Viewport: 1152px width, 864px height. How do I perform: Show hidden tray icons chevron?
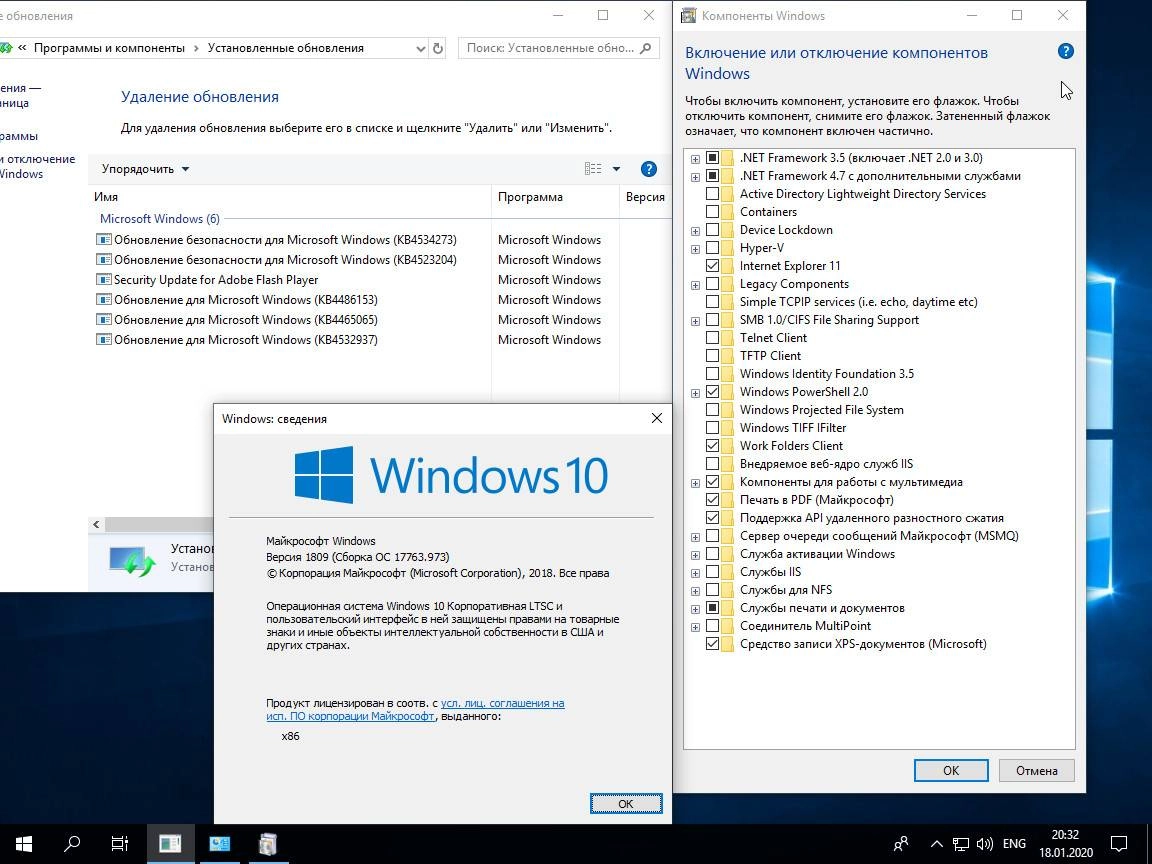click(936, 843)
